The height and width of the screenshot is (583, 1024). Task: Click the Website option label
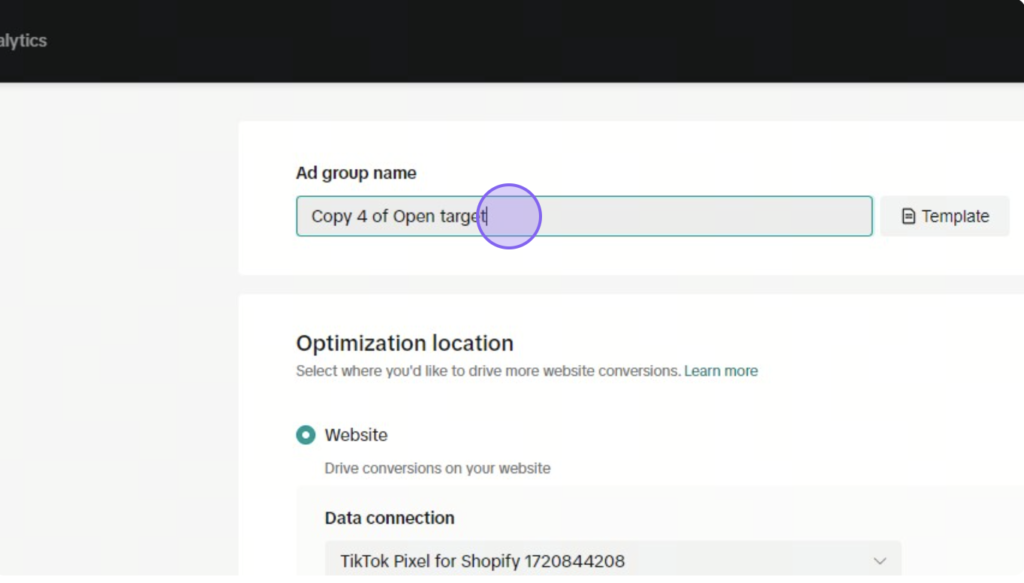click(x=356, y=435)
